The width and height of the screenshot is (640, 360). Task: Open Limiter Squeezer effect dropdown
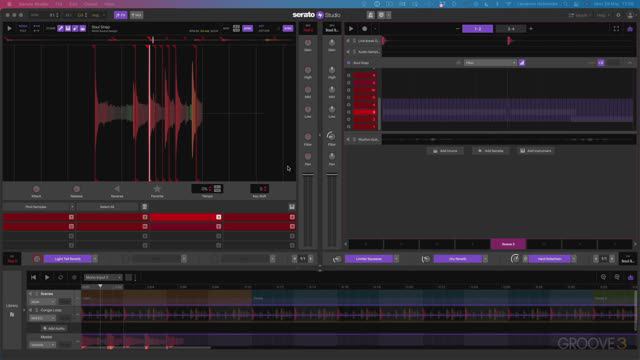click(x=396, y=259)
